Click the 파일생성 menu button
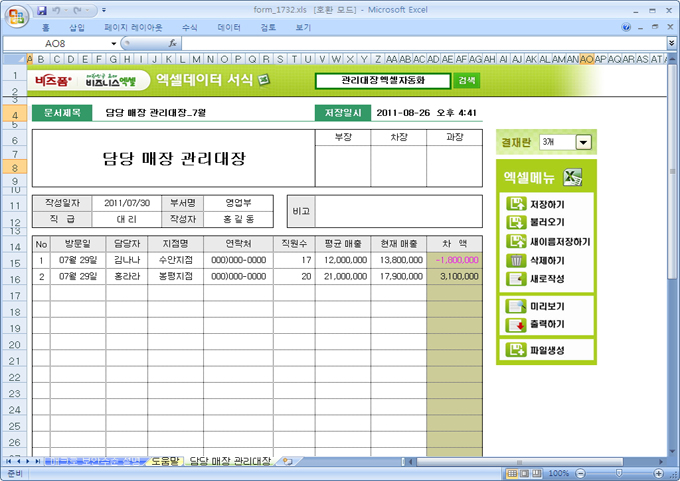This screenshot has width=680, height=481. pos(536,350)
